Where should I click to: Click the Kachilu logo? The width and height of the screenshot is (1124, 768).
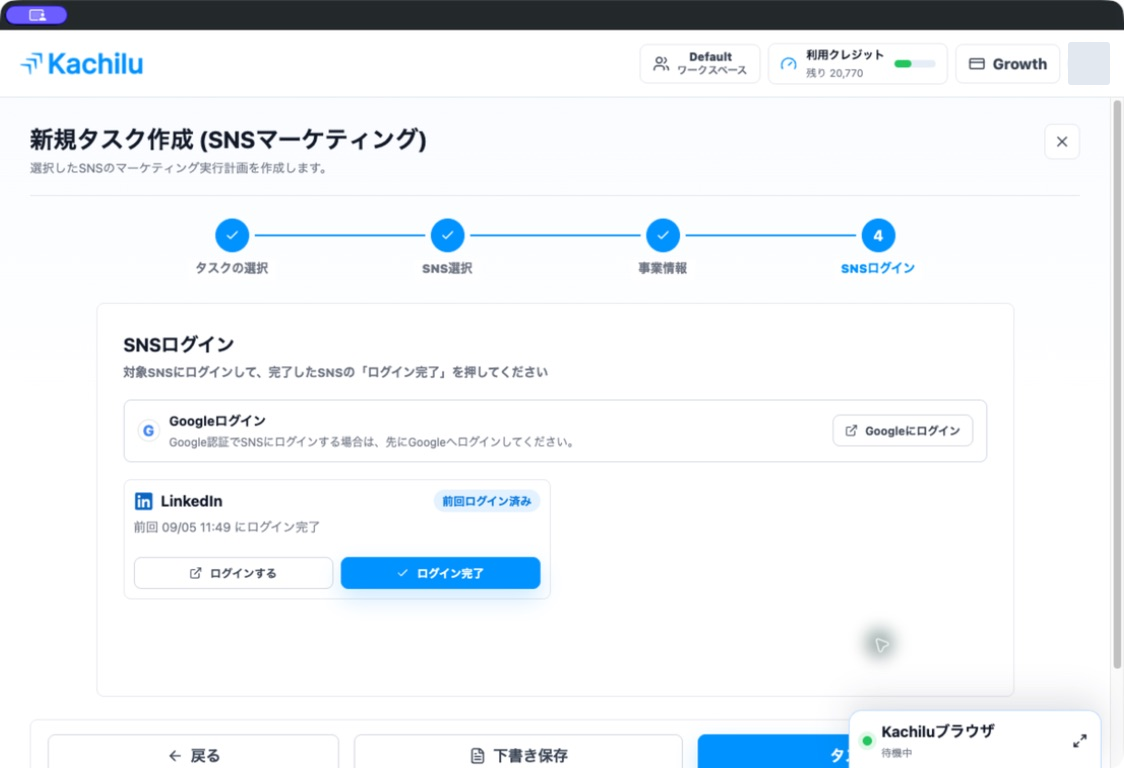[82, 64]
